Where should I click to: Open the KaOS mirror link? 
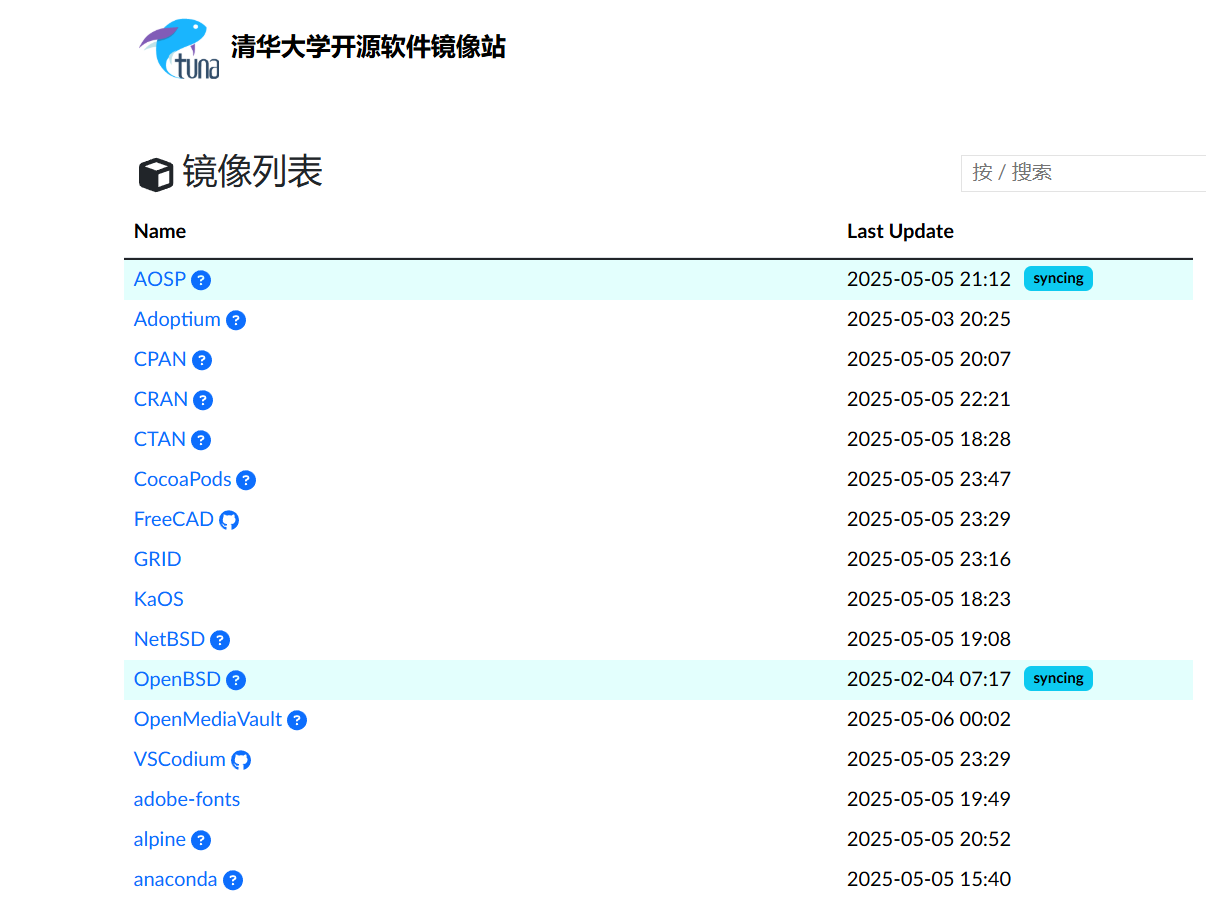click(159, 599)
